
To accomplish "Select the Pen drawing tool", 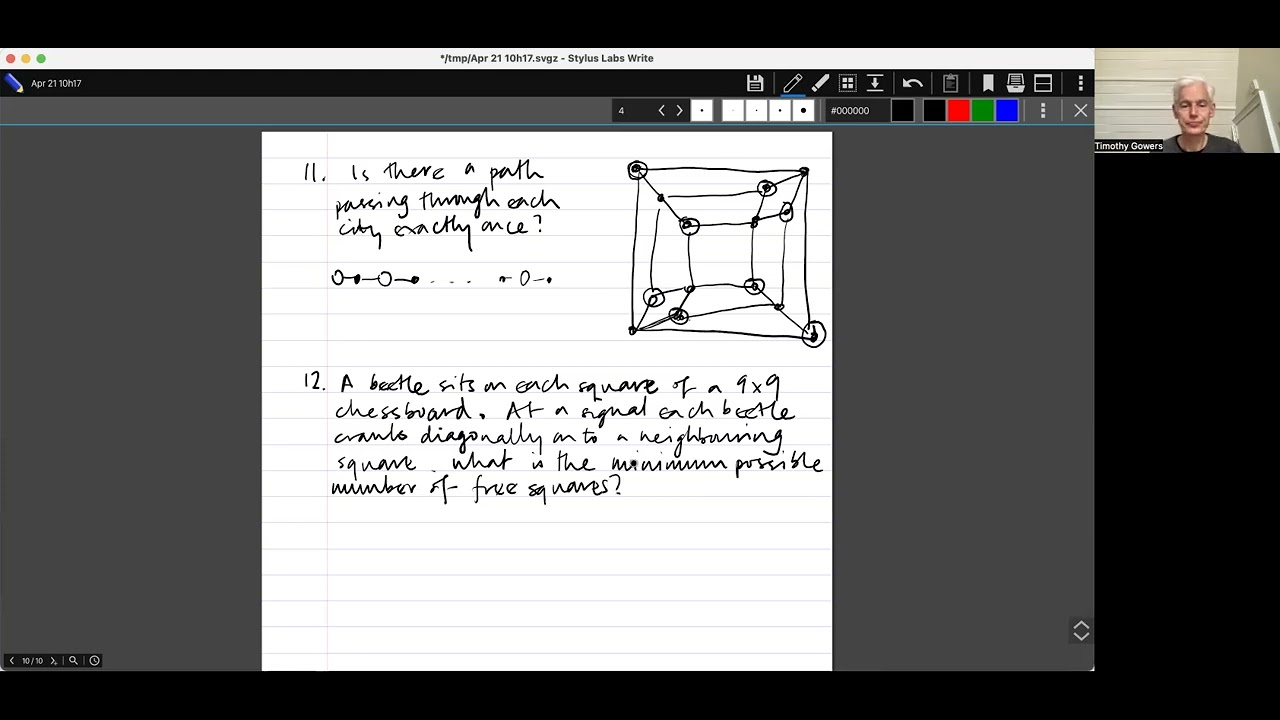I will pyautogui.click(x=793, y=83).
